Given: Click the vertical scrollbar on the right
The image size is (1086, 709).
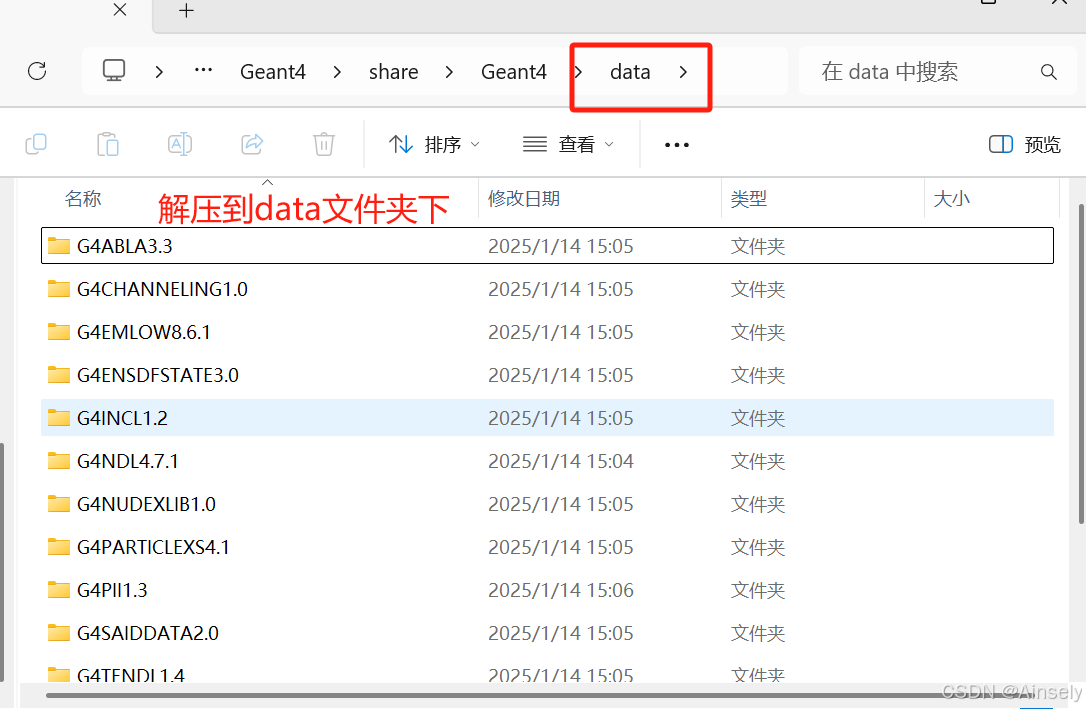Looking at the screenshot, I should [1081, 364].
